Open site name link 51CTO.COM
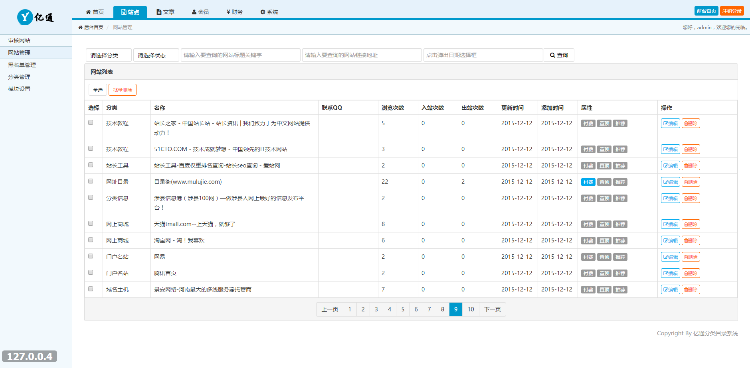750x368 pixels. click(x=220, y=149)
